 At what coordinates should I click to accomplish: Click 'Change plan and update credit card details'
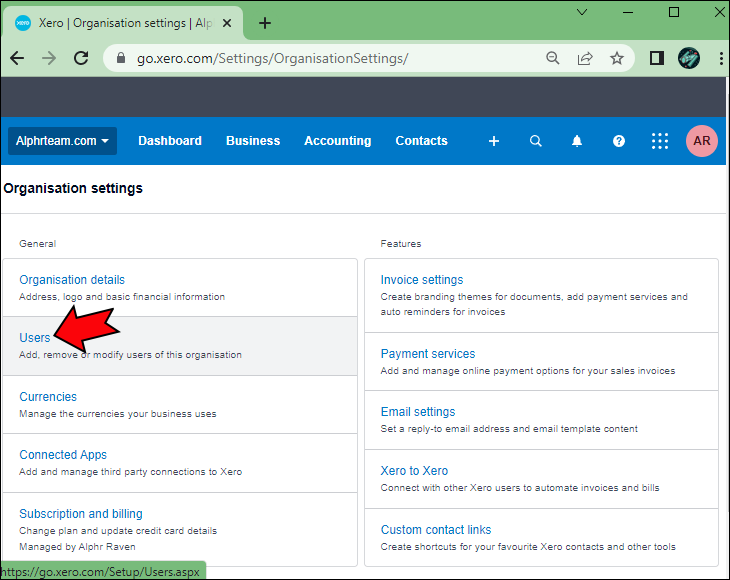tap(118, 531)
